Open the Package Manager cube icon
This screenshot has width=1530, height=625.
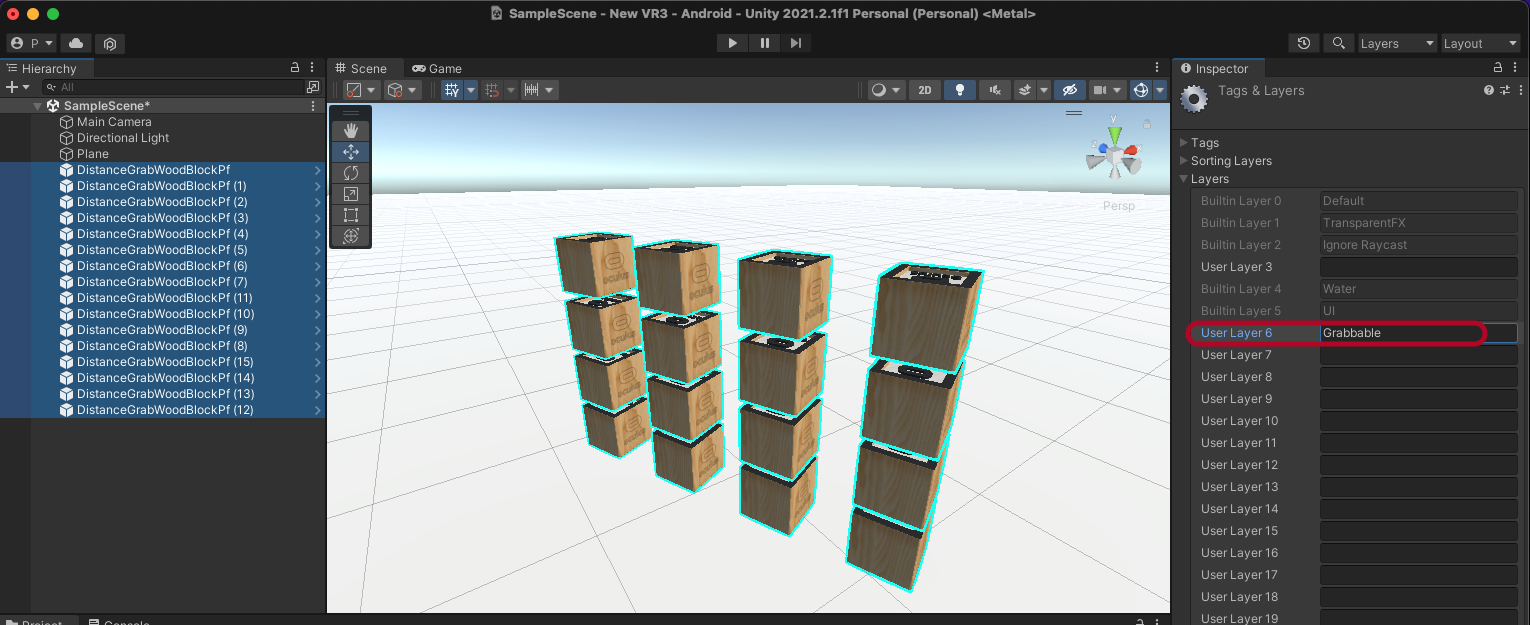pyautogui.click(x=110, y=44)
